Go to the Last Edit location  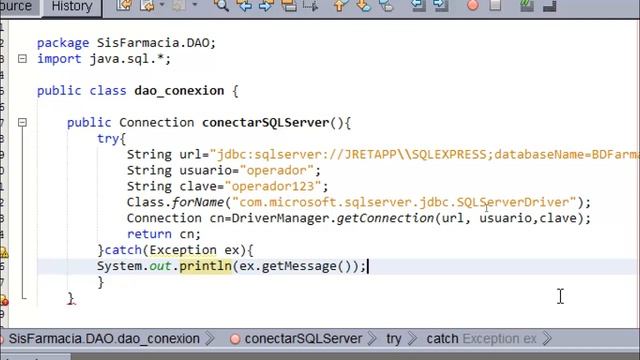(x=124, y=5)
